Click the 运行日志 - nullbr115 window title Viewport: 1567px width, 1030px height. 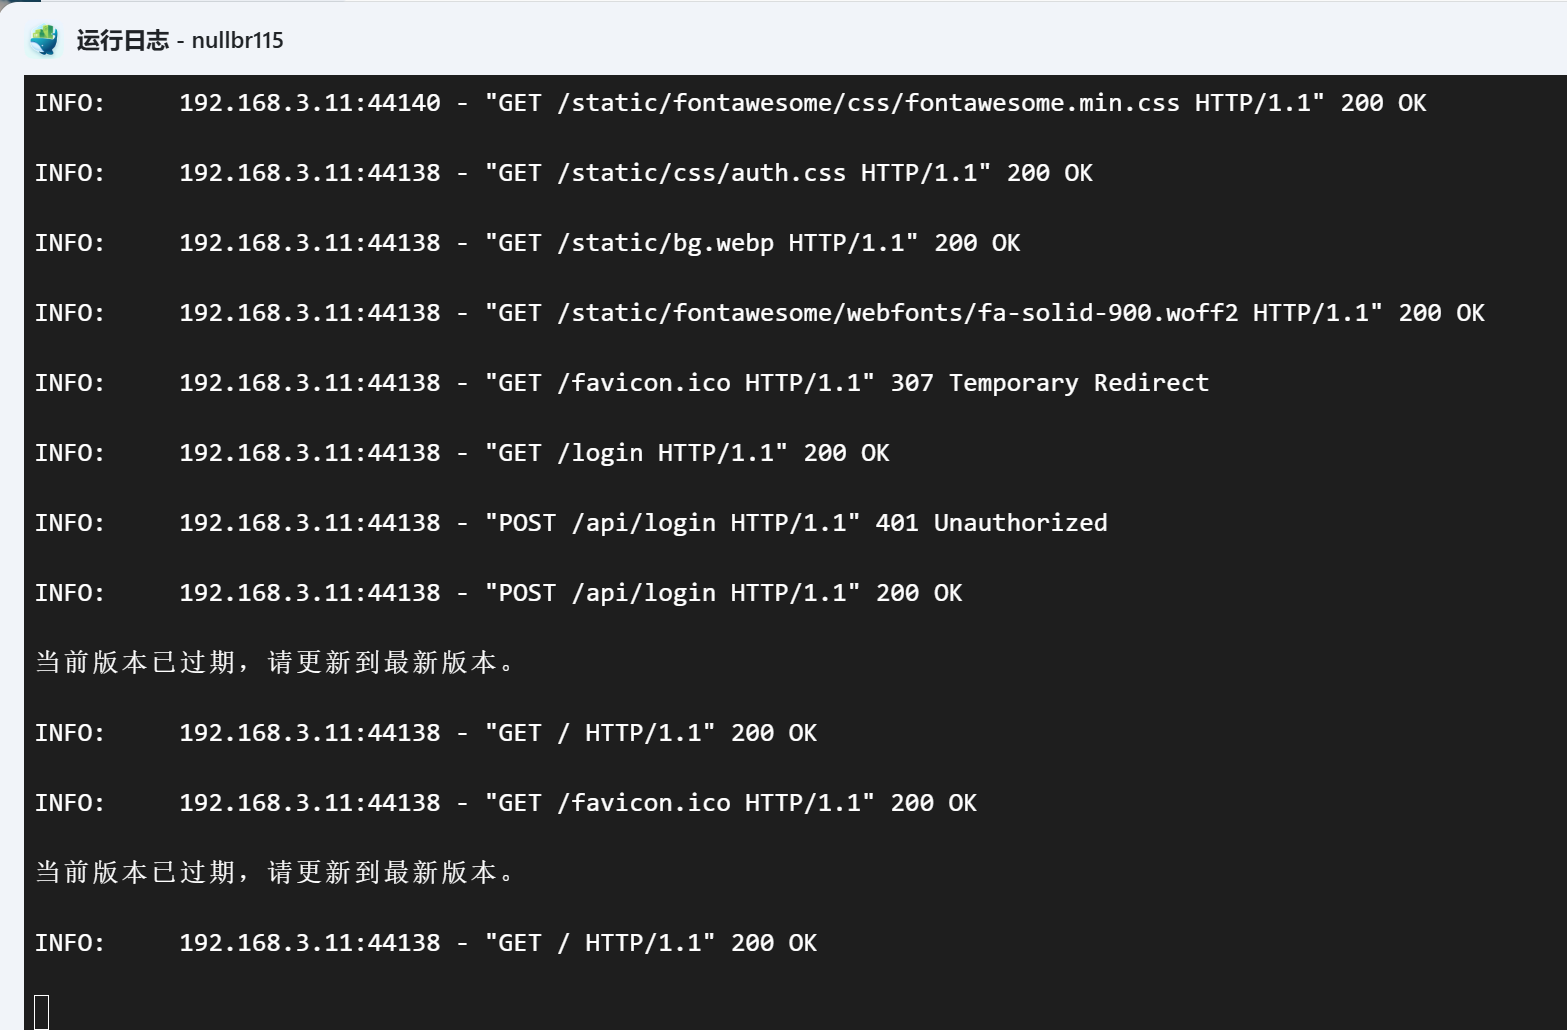[180, 40]
